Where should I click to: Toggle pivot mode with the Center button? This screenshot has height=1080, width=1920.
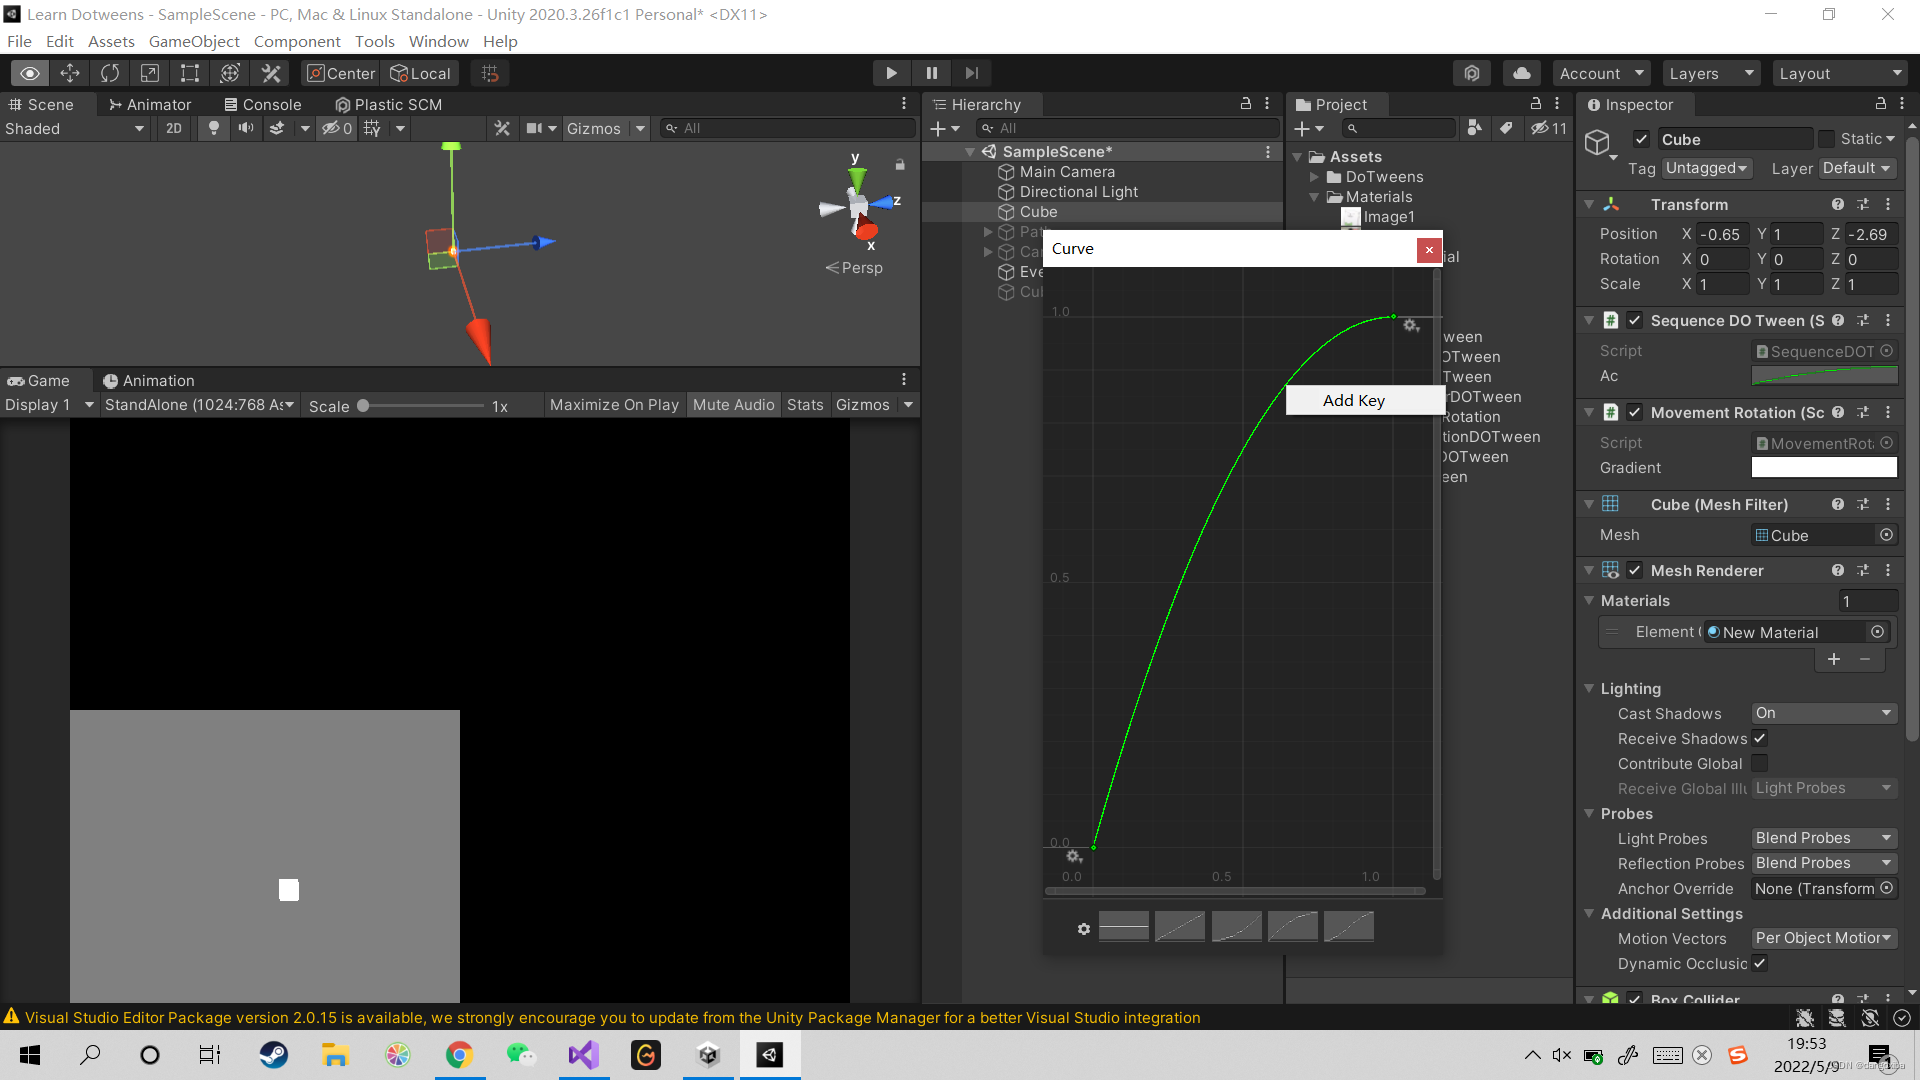tap(340, 73)
